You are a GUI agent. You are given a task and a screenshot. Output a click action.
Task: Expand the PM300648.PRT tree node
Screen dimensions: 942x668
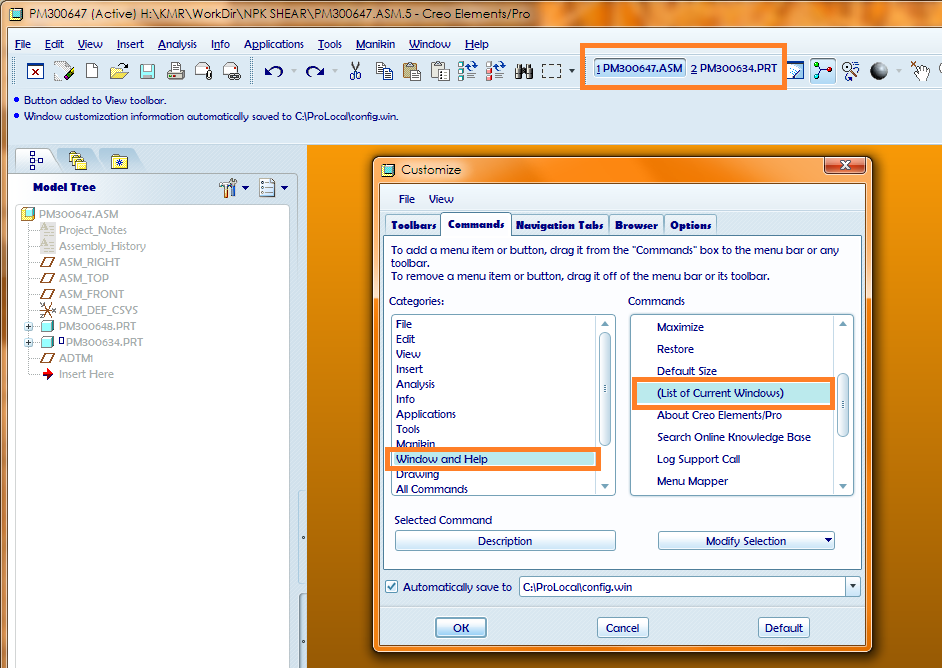[x=28, y=327]
